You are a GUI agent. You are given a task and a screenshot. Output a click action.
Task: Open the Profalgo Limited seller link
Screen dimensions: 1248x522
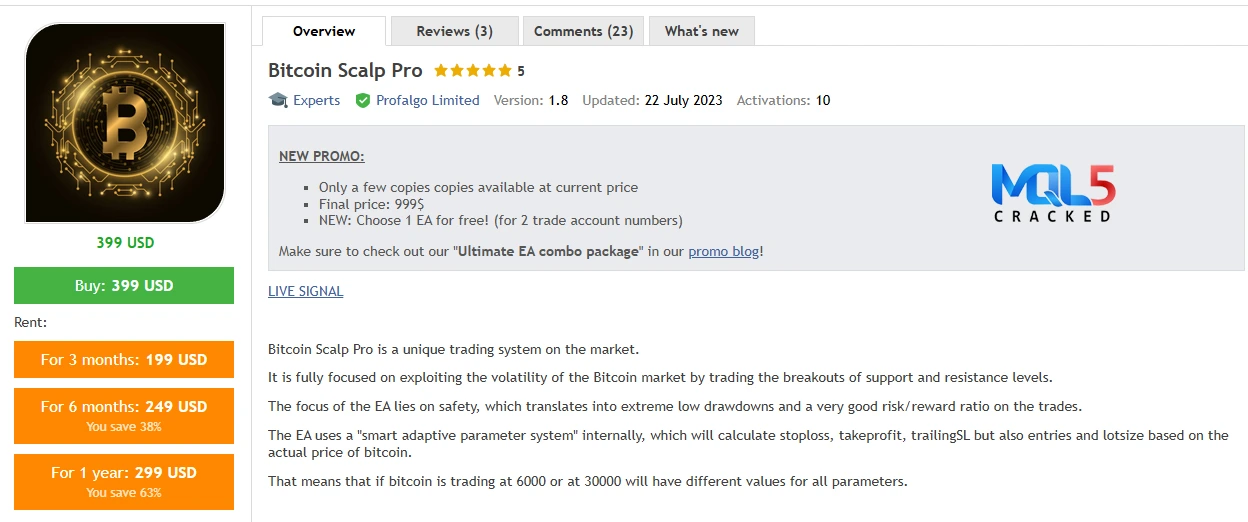point(428,100)
